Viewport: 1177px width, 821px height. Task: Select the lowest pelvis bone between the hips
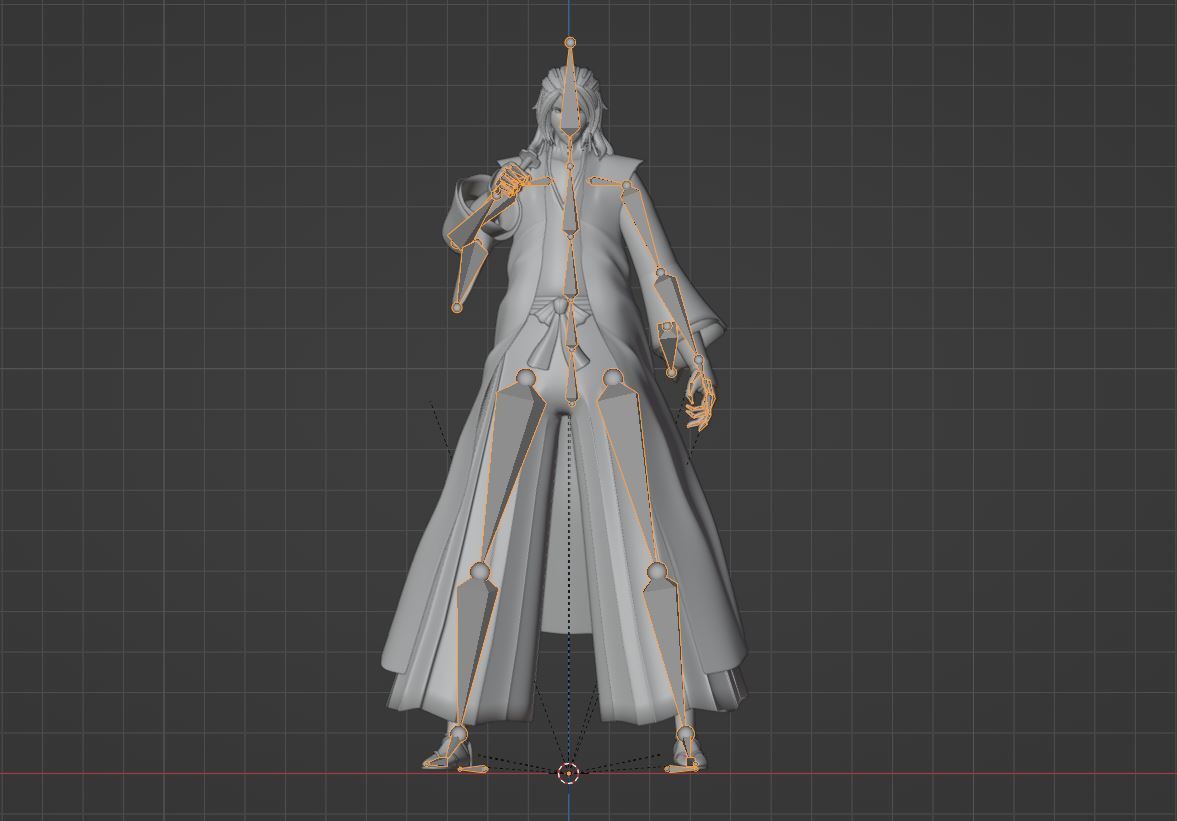[x=571, y=377]
